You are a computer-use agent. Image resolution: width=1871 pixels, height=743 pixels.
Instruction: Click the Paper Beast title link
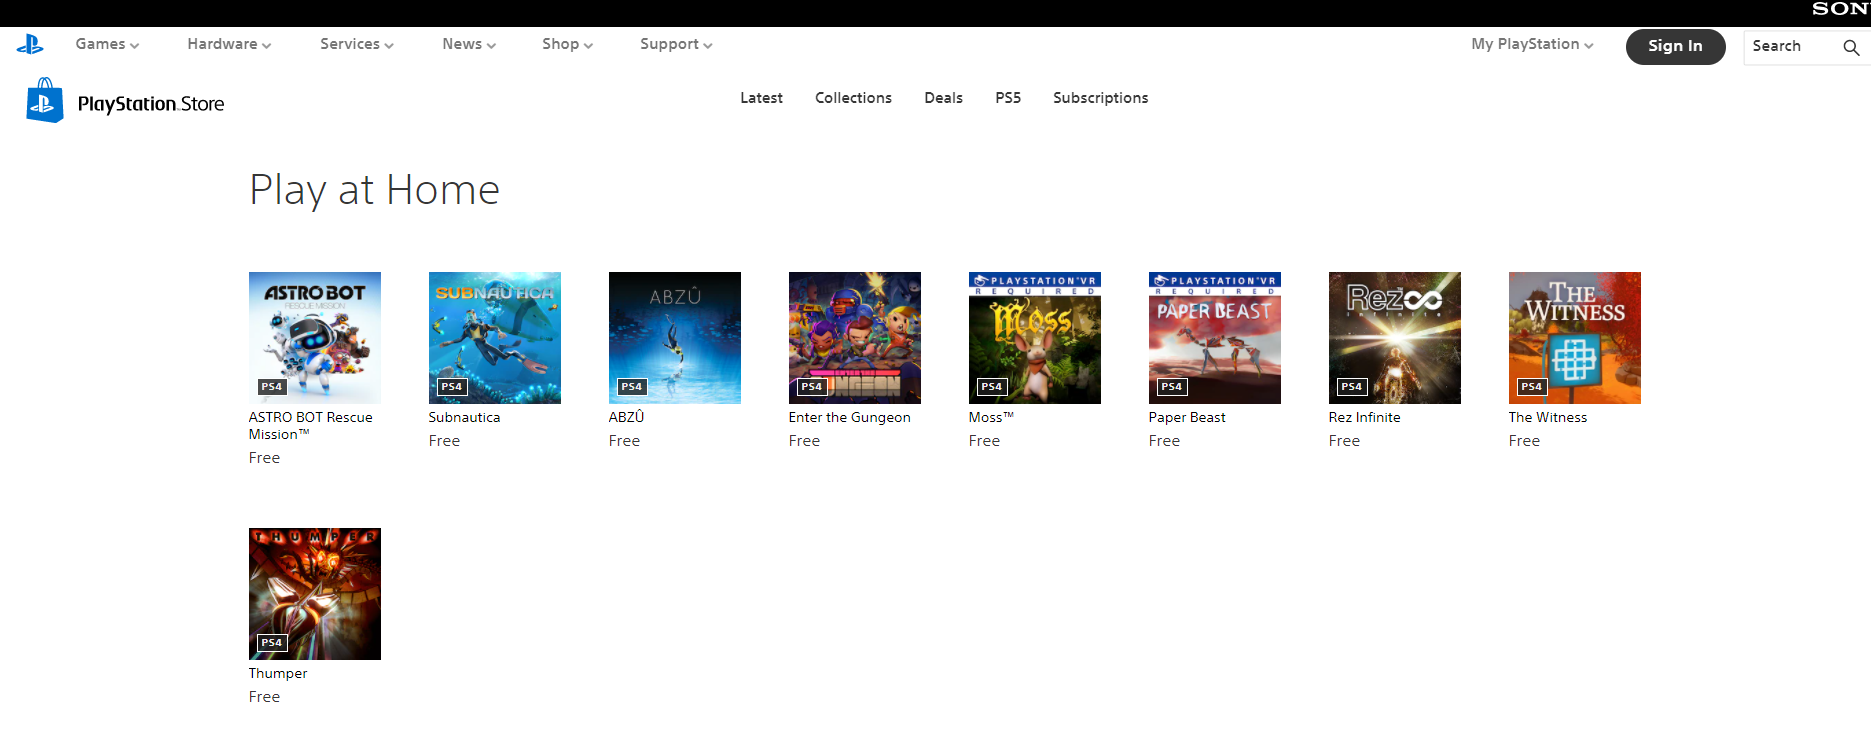[1187, 418]
